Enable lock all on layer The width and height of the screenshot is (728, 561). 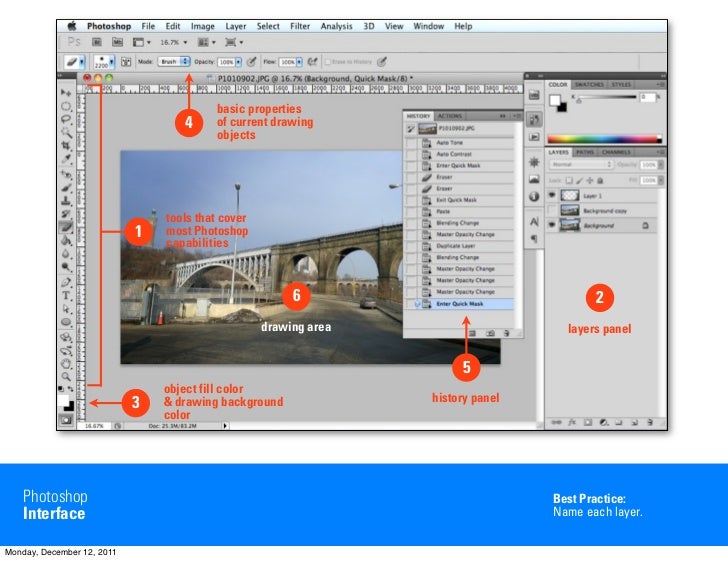600,180
